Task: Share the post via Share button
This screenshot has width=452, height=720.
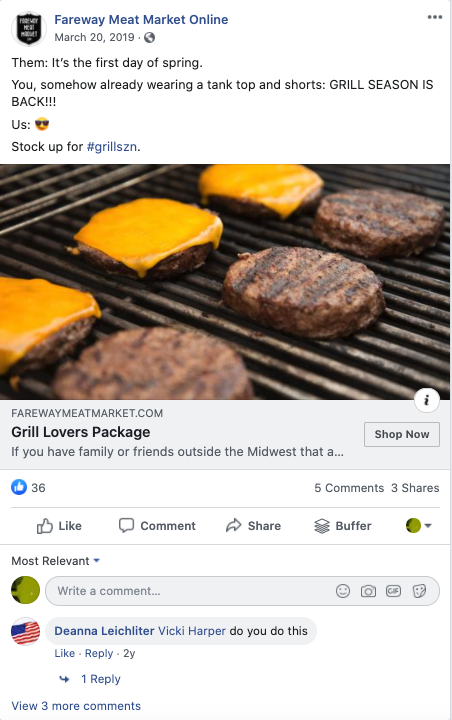Action: pos(253,526)
